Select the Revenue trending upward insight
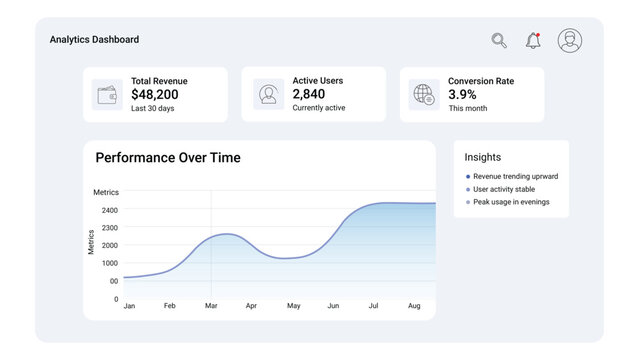This screenshot has width=639, height=360. tap(516, 177)
